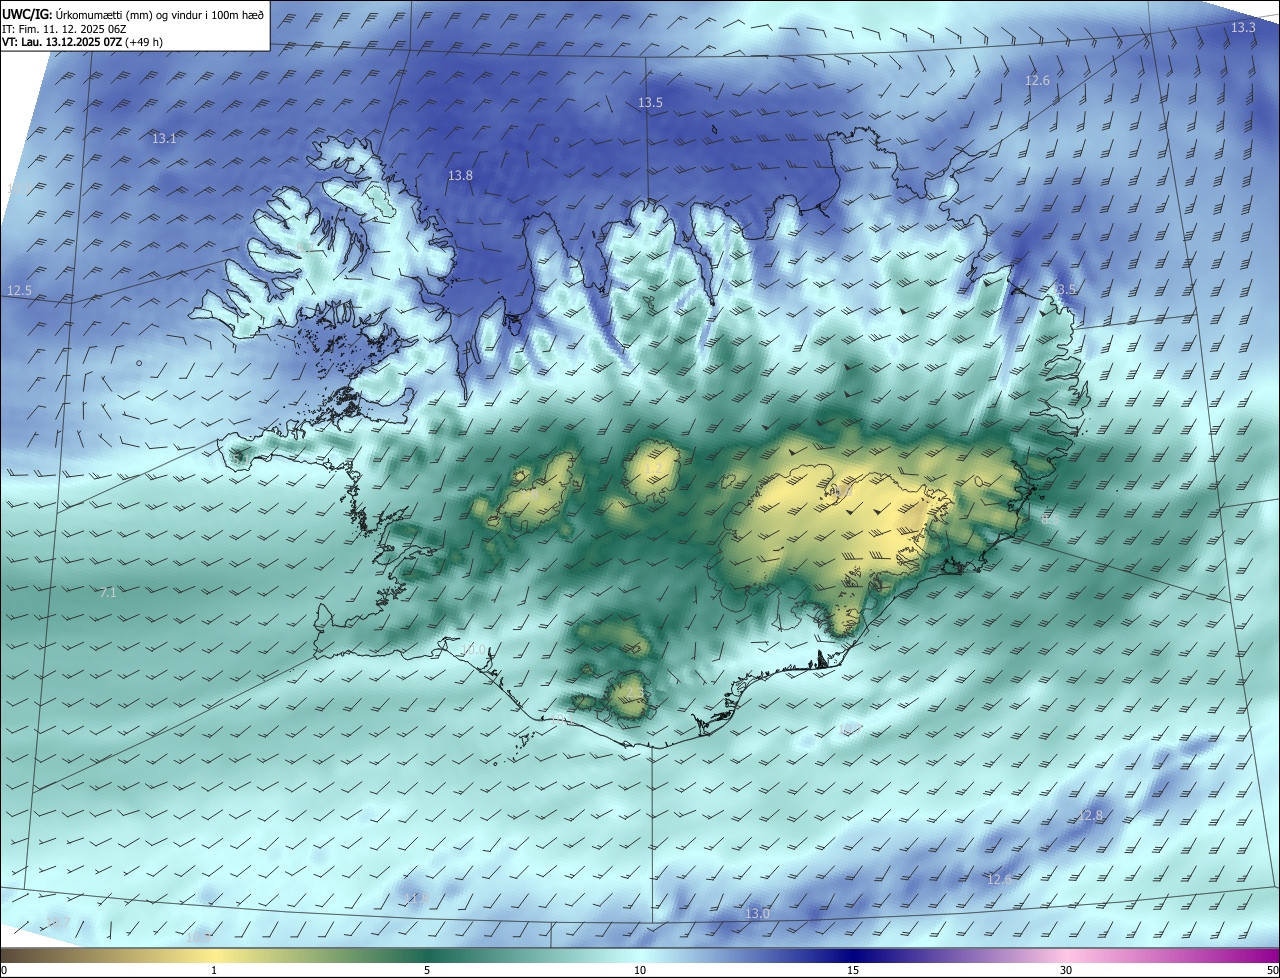Click the title line starting with UWC/IG

point(133,13)
